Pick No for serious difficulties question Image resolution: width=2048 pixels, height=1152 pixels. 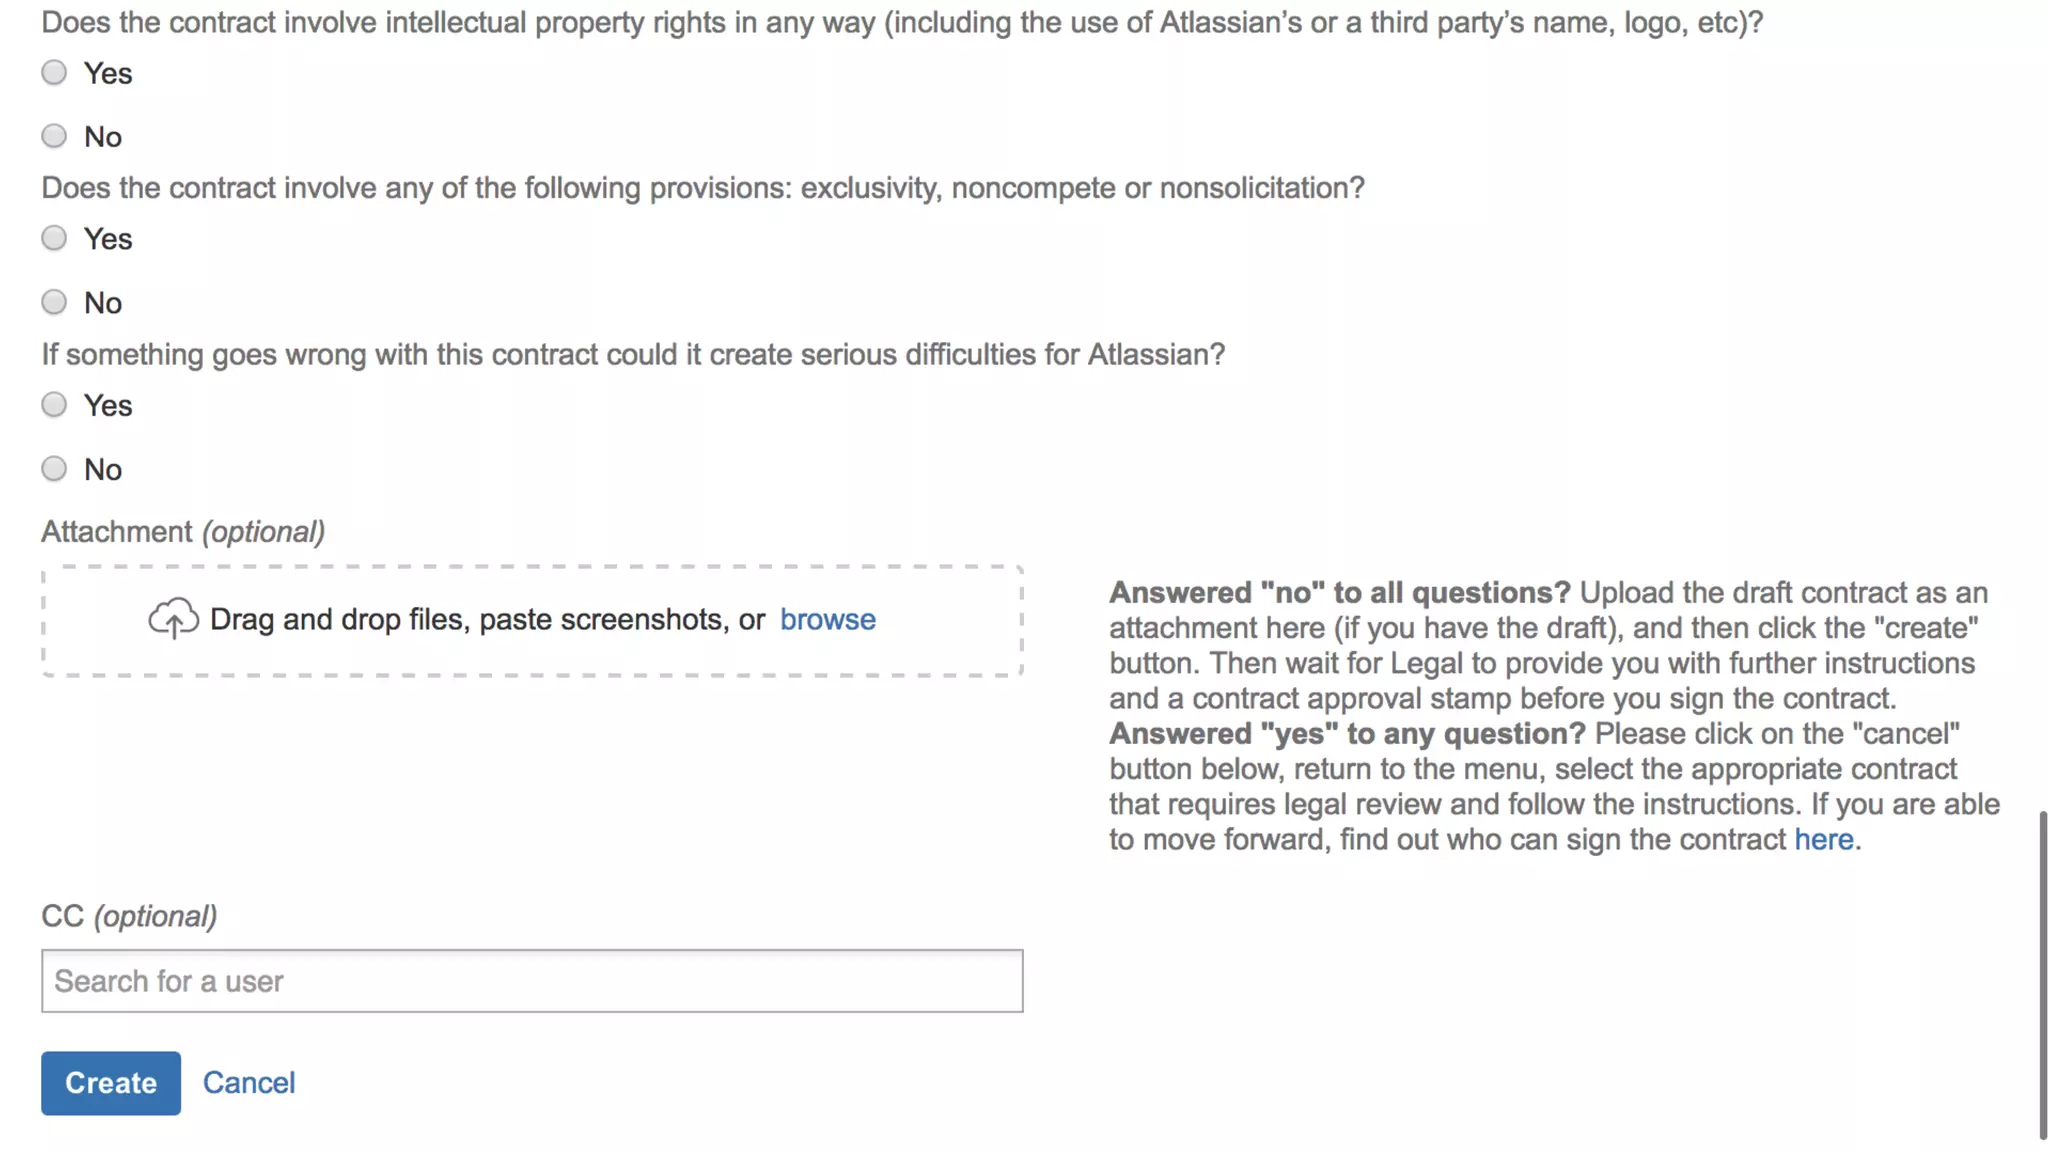(54, 469)
